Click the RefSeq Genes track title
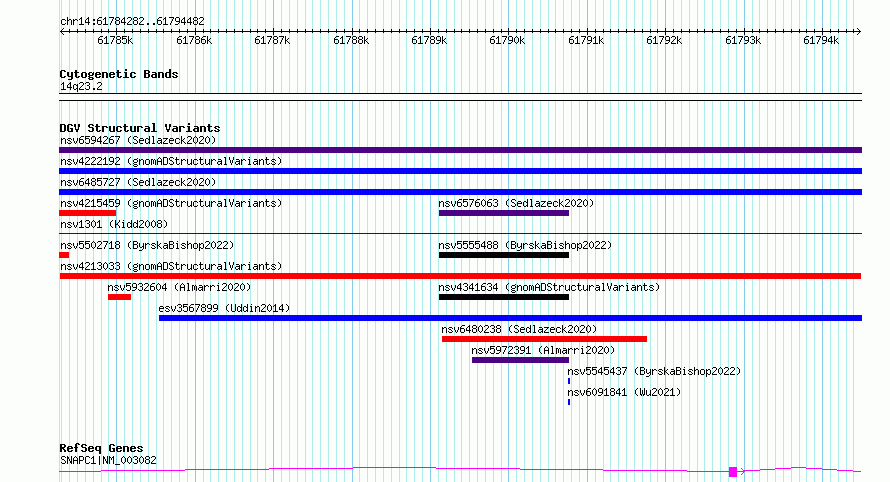The width and height of the screenshot is (890, 482). pos(101,448)
